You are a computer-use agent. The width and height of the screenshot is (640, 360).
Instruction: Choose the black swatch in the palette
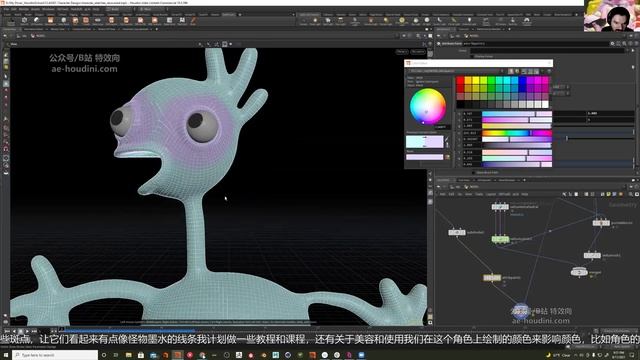460,104
